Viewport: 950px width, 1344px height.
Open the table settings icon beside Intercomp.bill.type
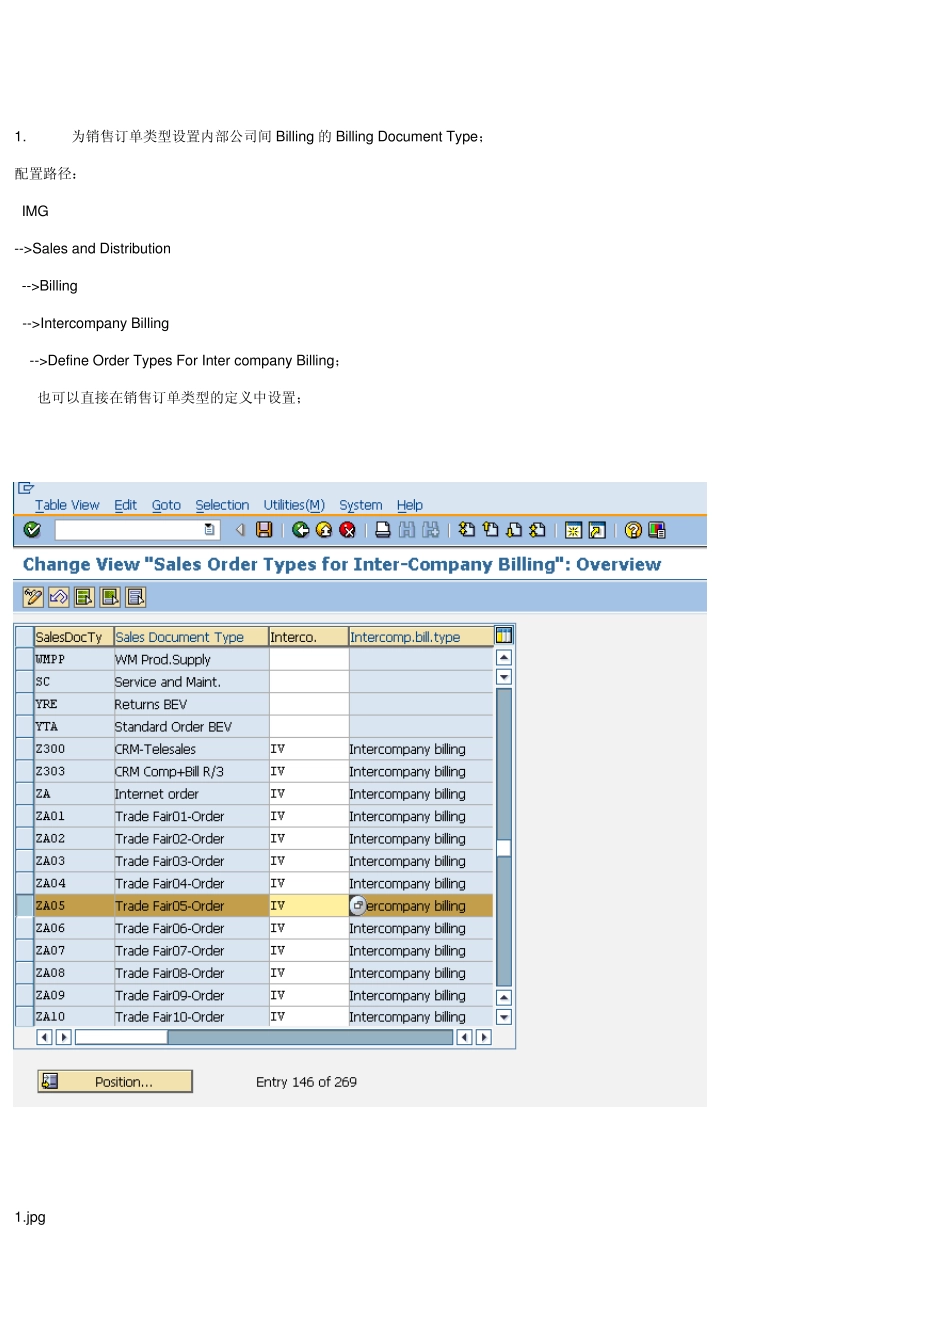[504, 636]
